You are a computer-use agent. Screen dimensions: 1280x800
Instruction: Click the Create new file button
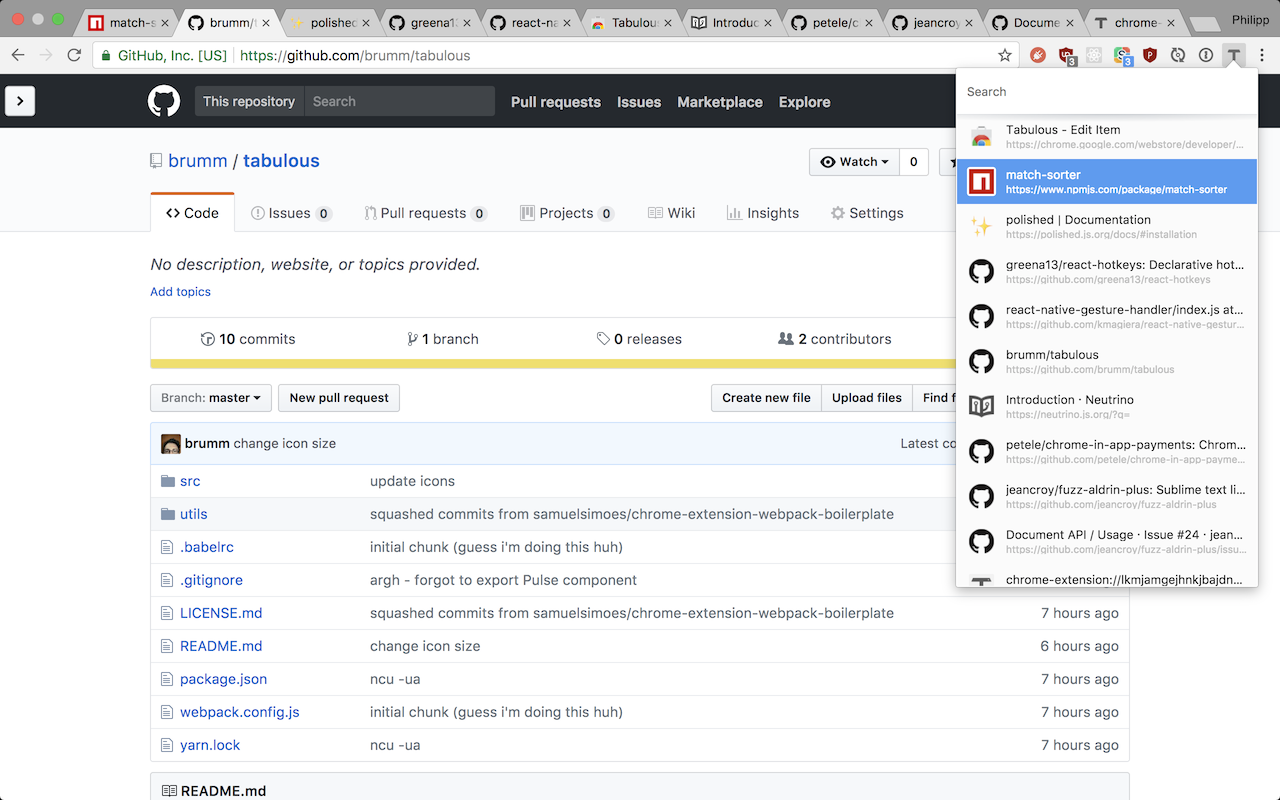766,398
